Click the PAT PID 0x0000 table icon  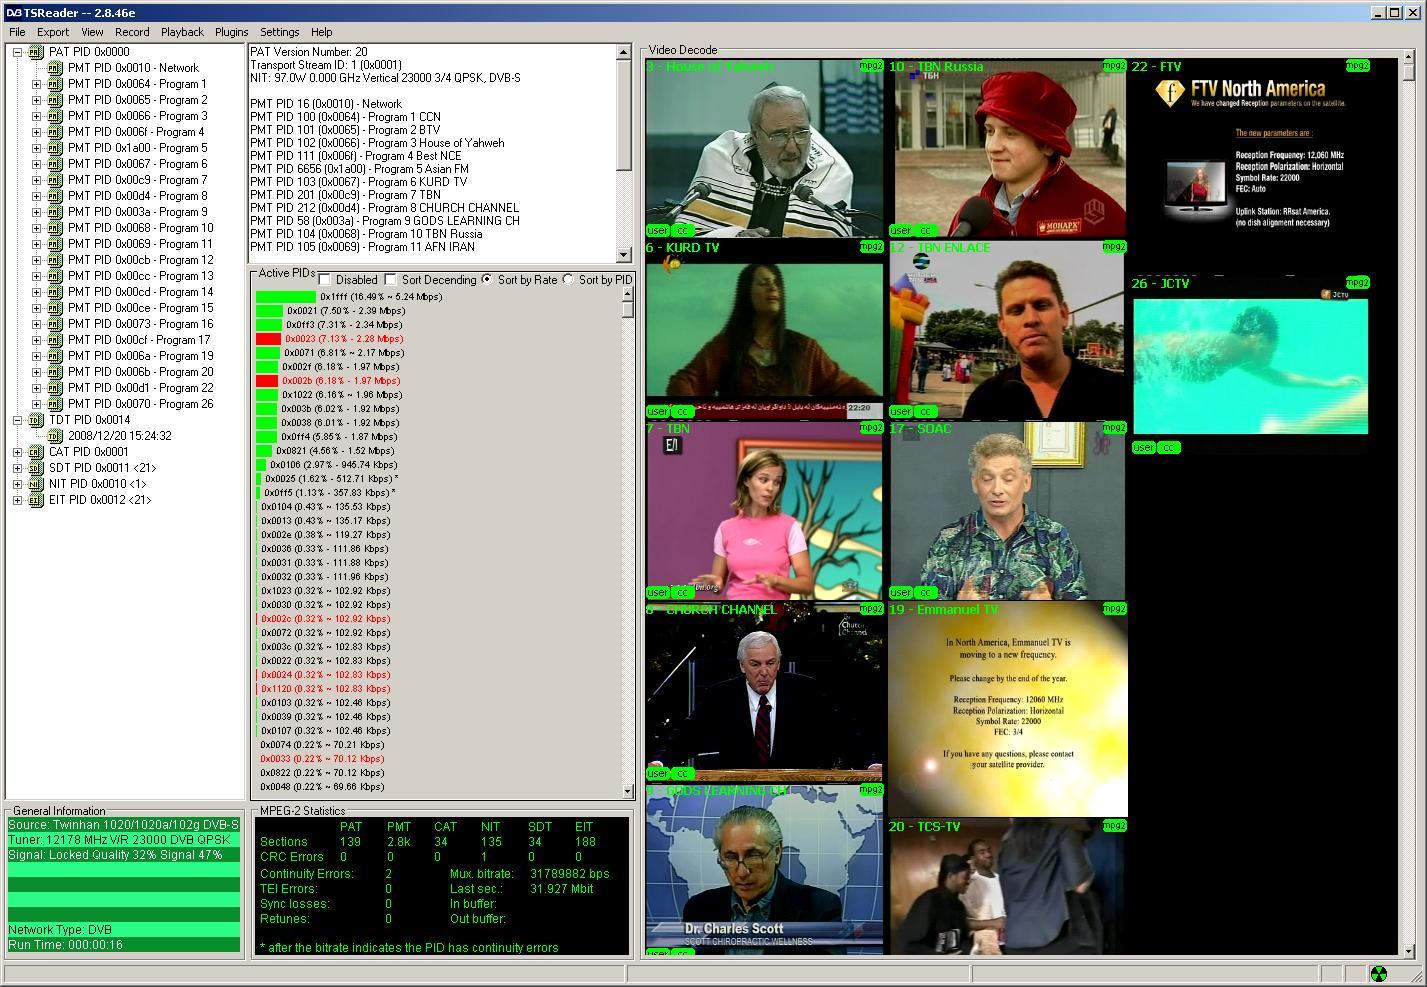coord(36,52)
